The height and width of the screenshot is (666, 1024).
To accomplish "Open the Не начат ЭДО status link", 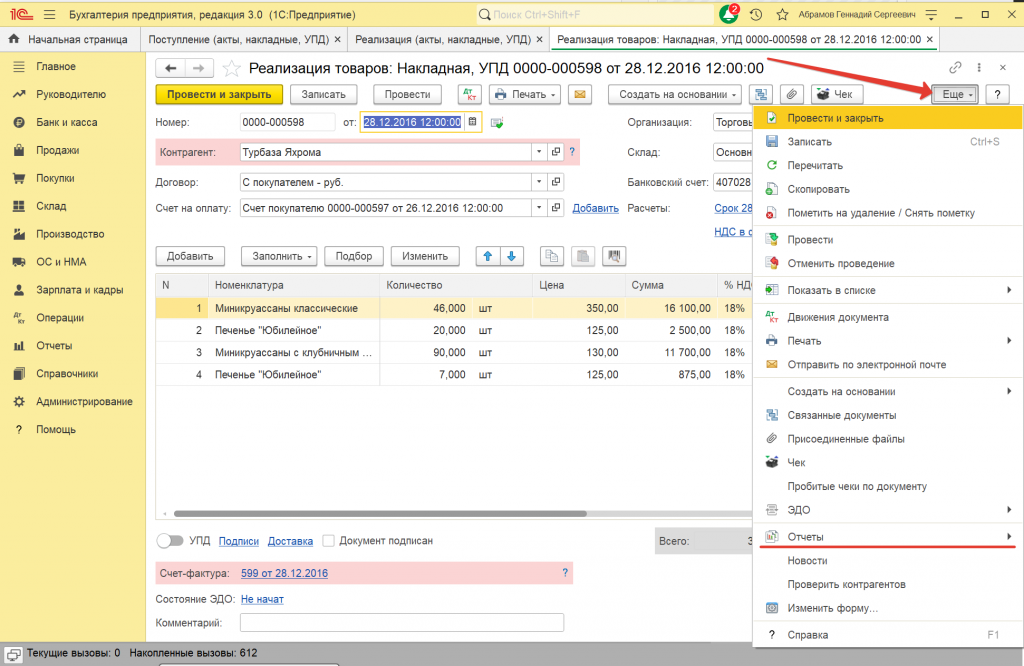I will (262, 599).
